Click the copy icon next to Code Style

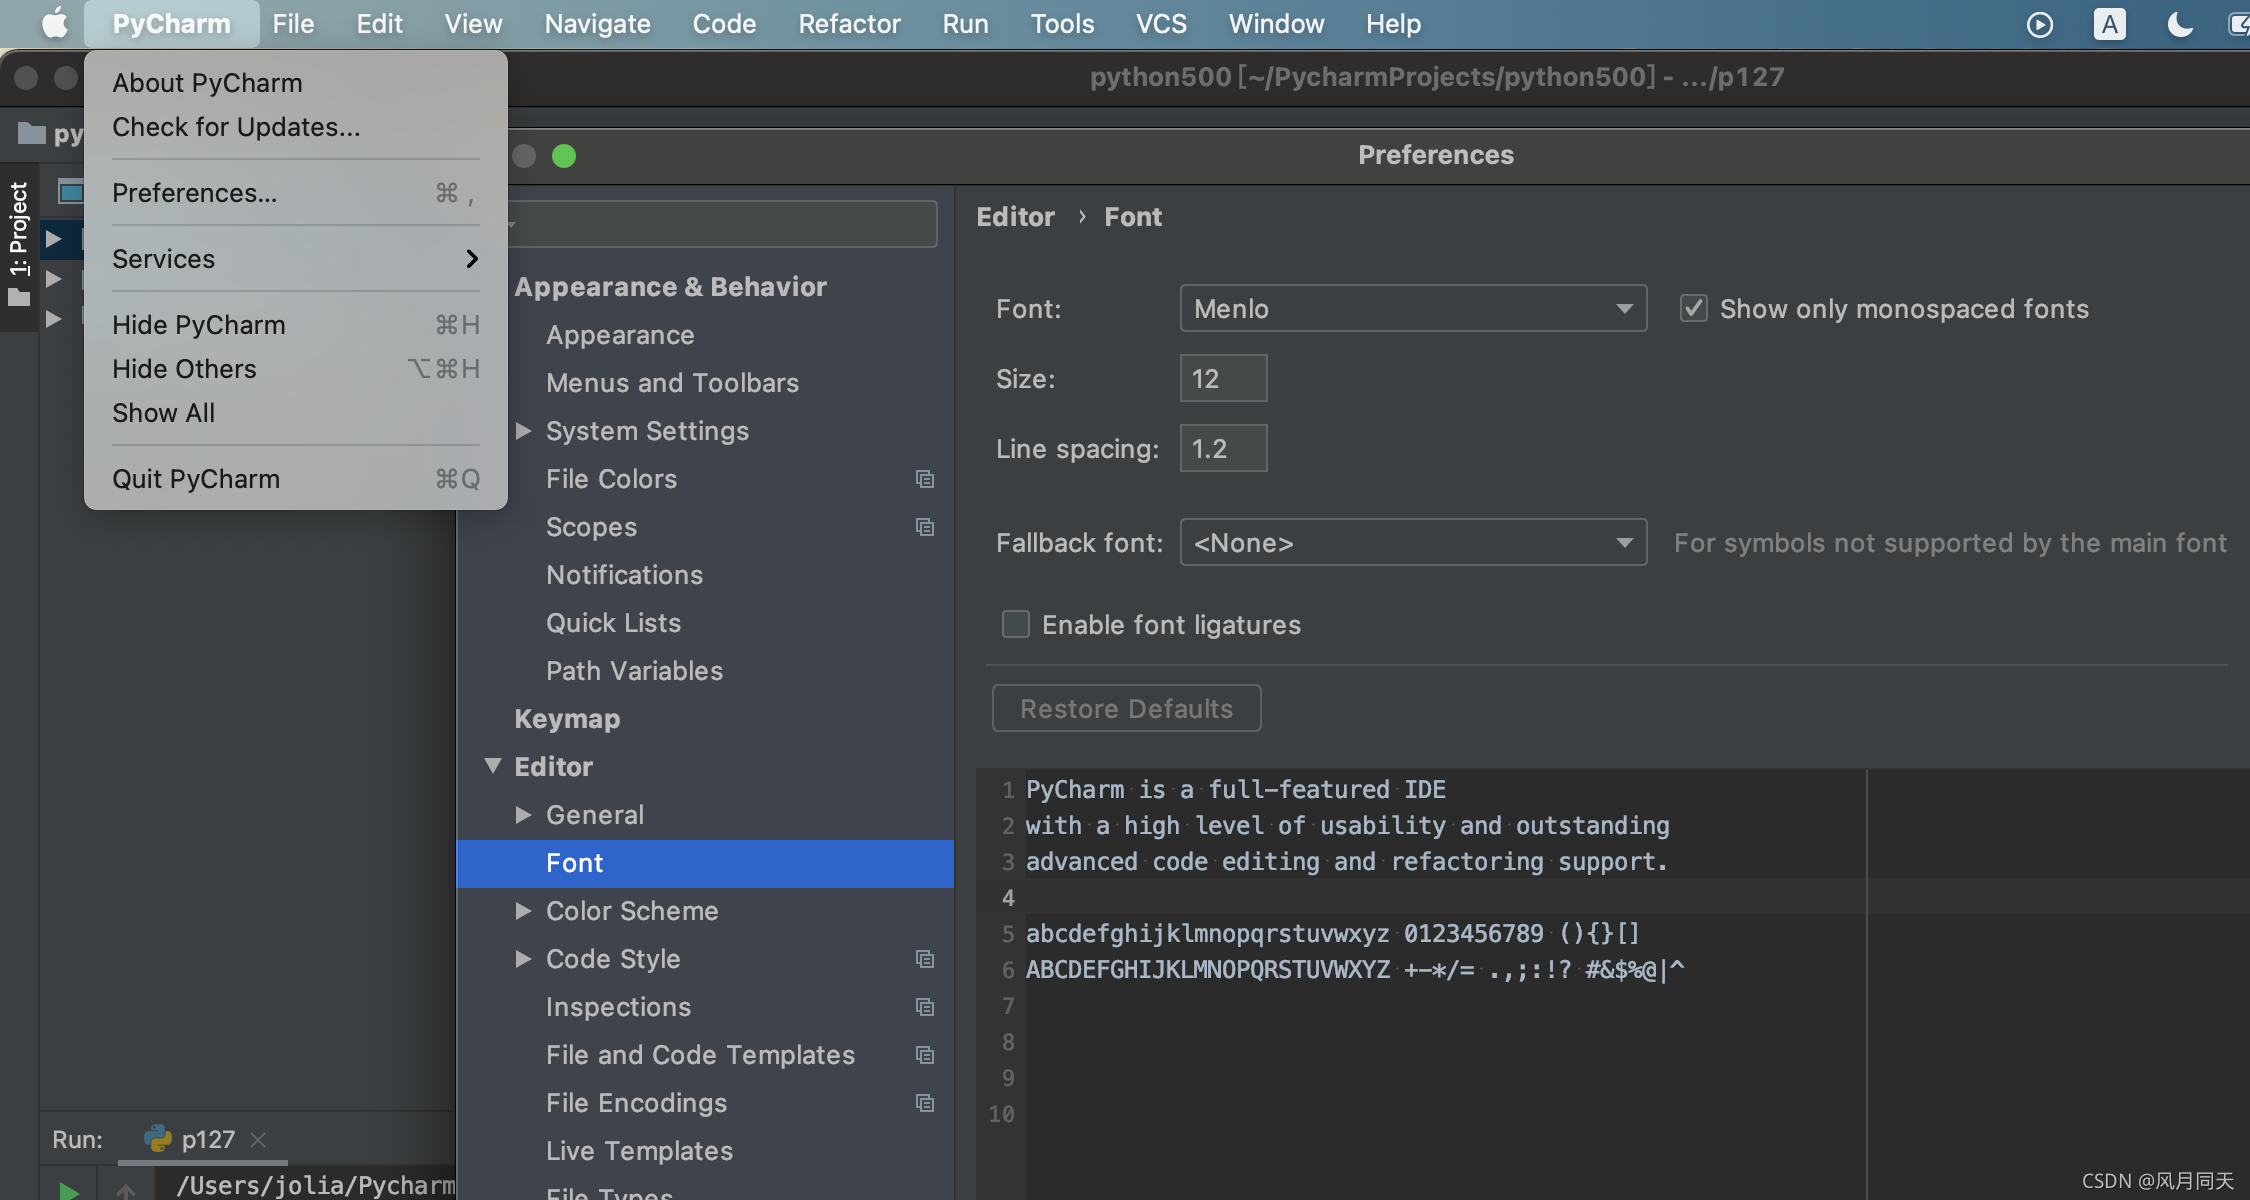[x=925, y=959]
